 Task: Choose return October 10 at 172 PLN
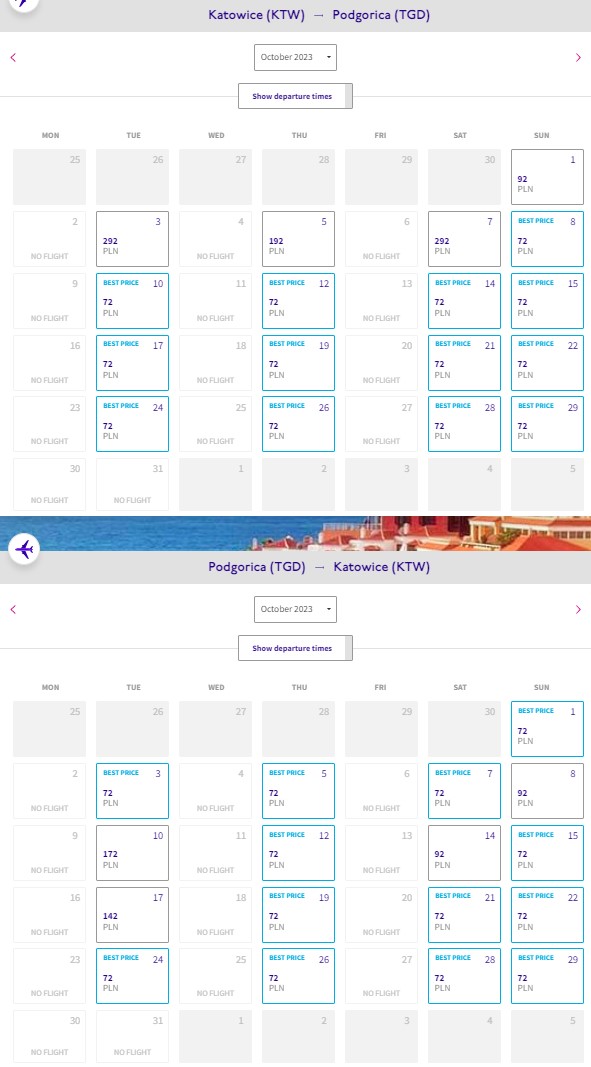pyautogui.click(x=132, y=853)
